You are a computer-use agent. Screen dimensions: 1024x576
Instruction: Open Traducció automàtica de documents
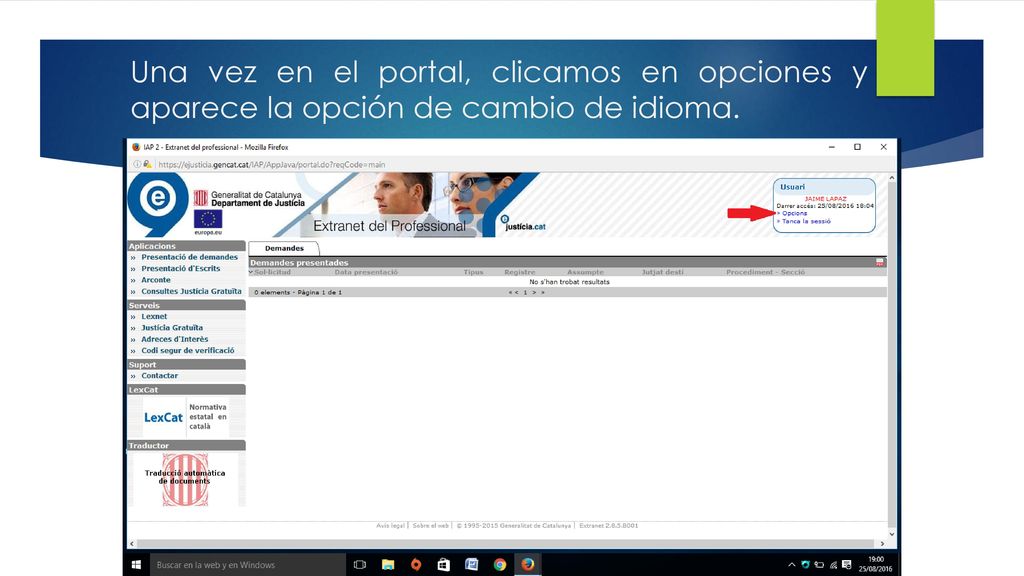(185, 479)
